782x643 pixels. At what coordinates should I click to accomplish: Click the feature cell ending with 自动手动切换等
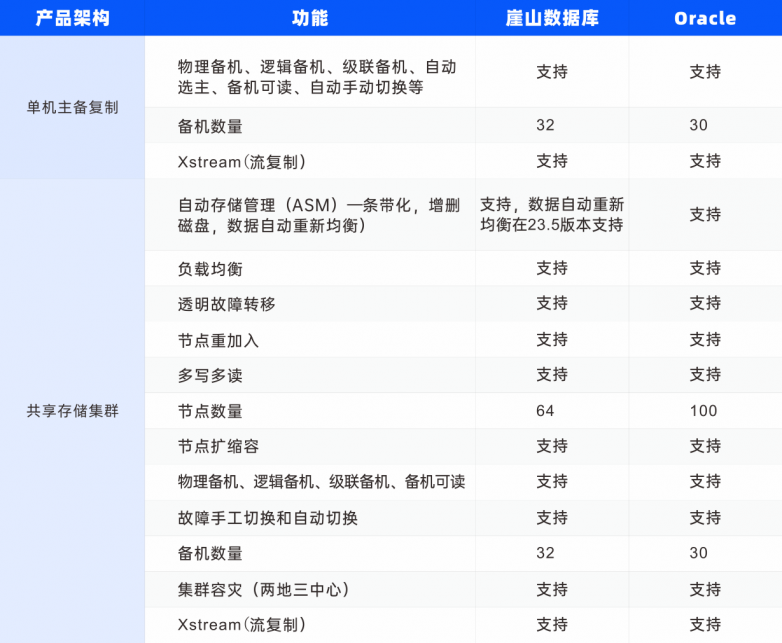pos(316,77)
